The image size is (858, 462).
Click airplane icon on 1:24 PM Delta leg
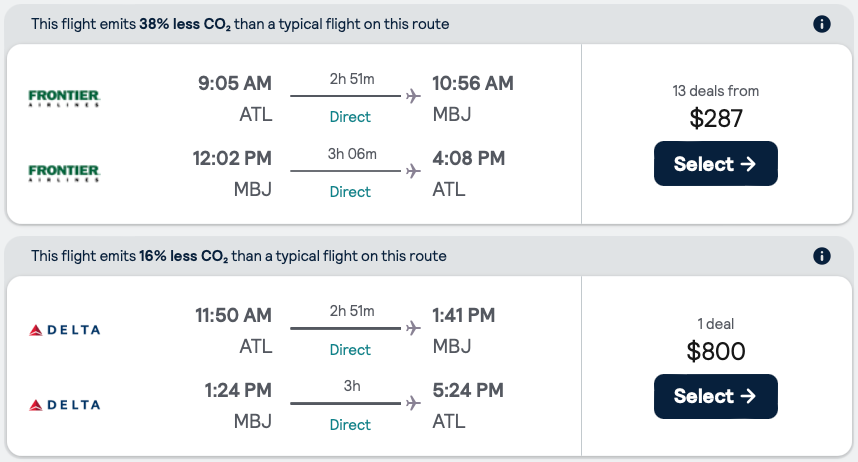coord(412,403)
